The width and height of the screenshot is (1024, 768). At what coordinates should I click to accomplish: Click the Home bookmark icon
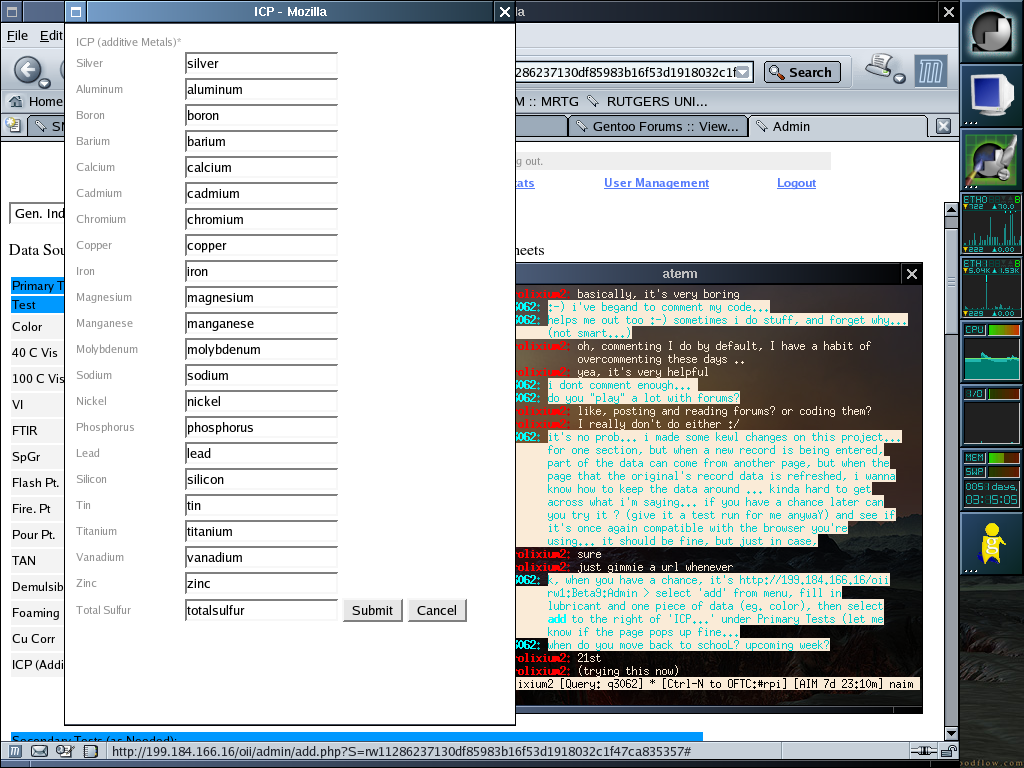tap(16, 101)
